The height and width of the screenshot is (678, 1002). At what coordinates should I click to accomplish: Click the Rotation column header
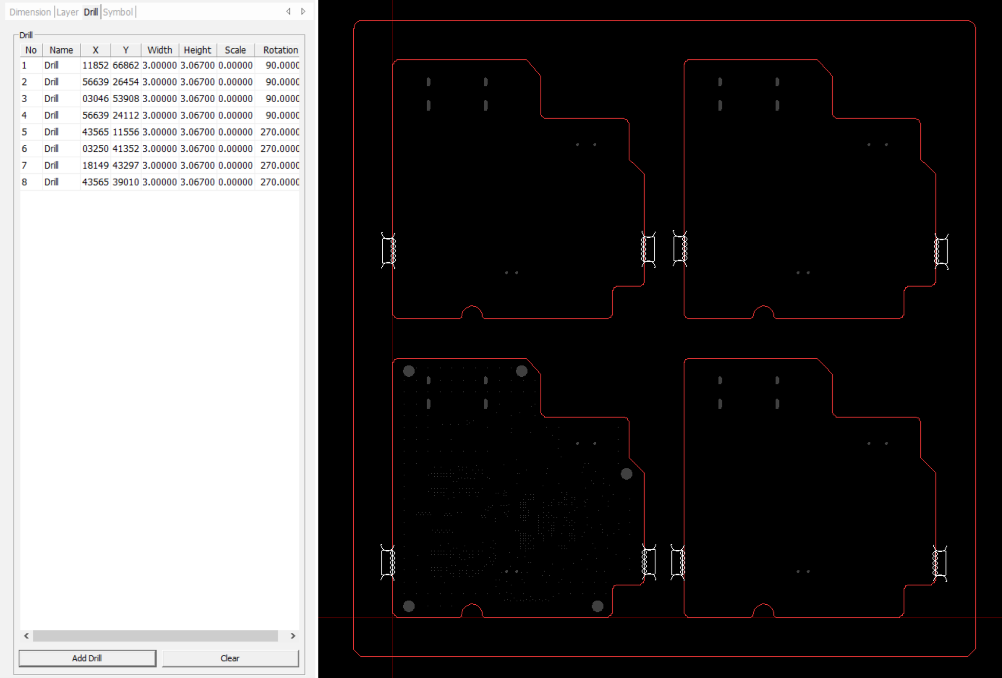click(279, 49)
